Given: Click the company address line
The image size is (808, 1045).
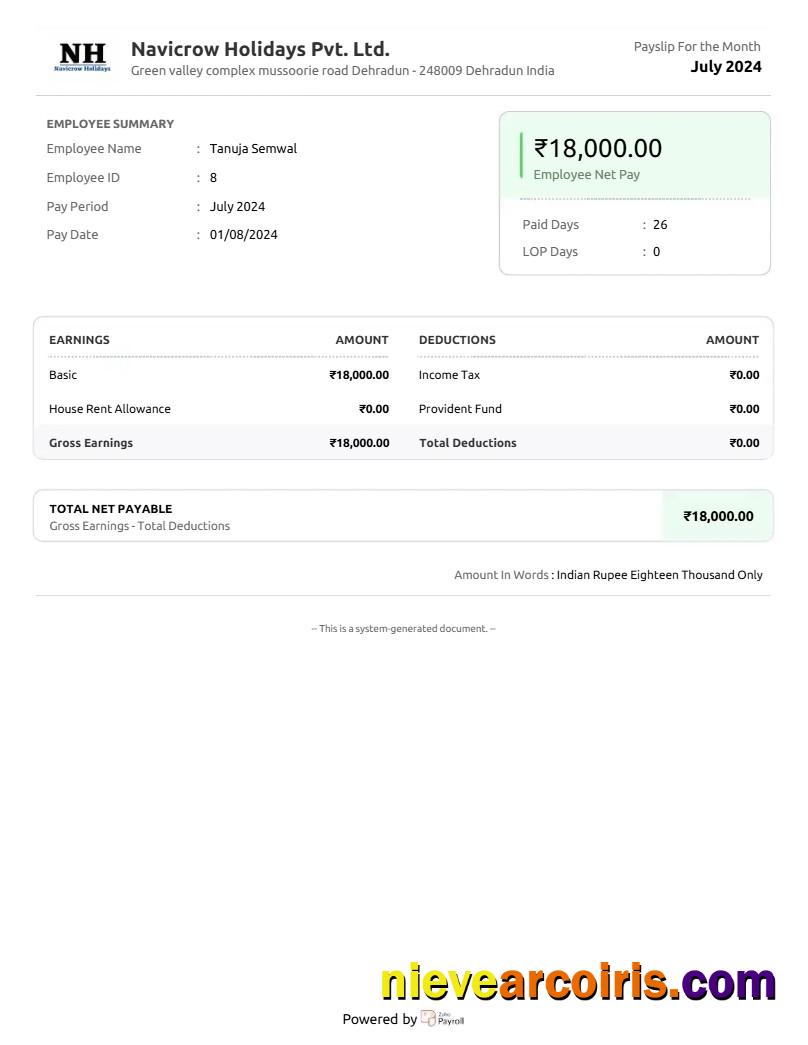Looking at the screenshot, I should pyautogui.click(x=342, y=71).
